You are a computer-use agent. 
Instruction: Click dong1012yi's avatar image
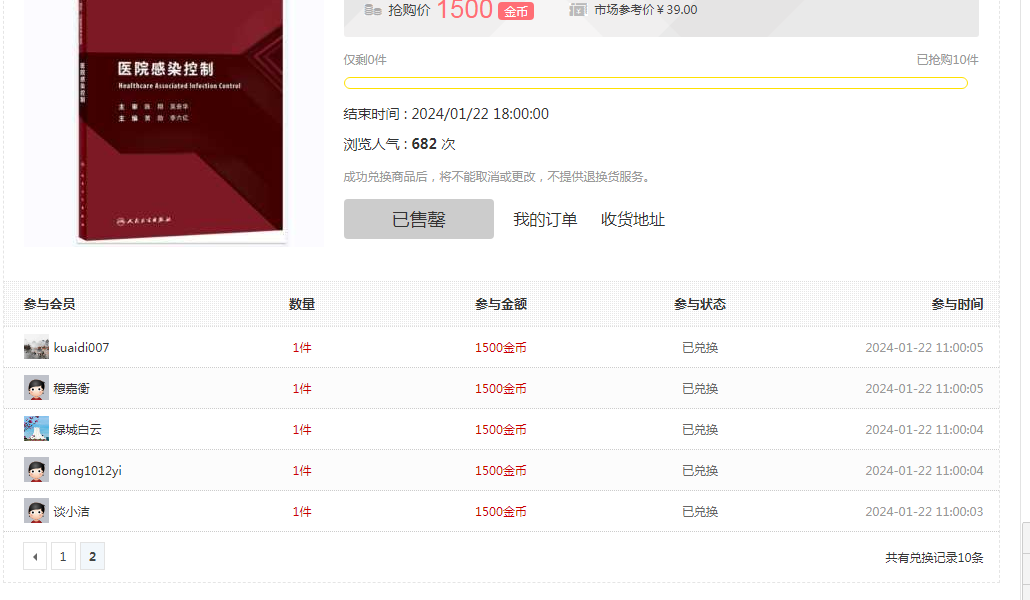pyautogui.click(x=36, y=469)
